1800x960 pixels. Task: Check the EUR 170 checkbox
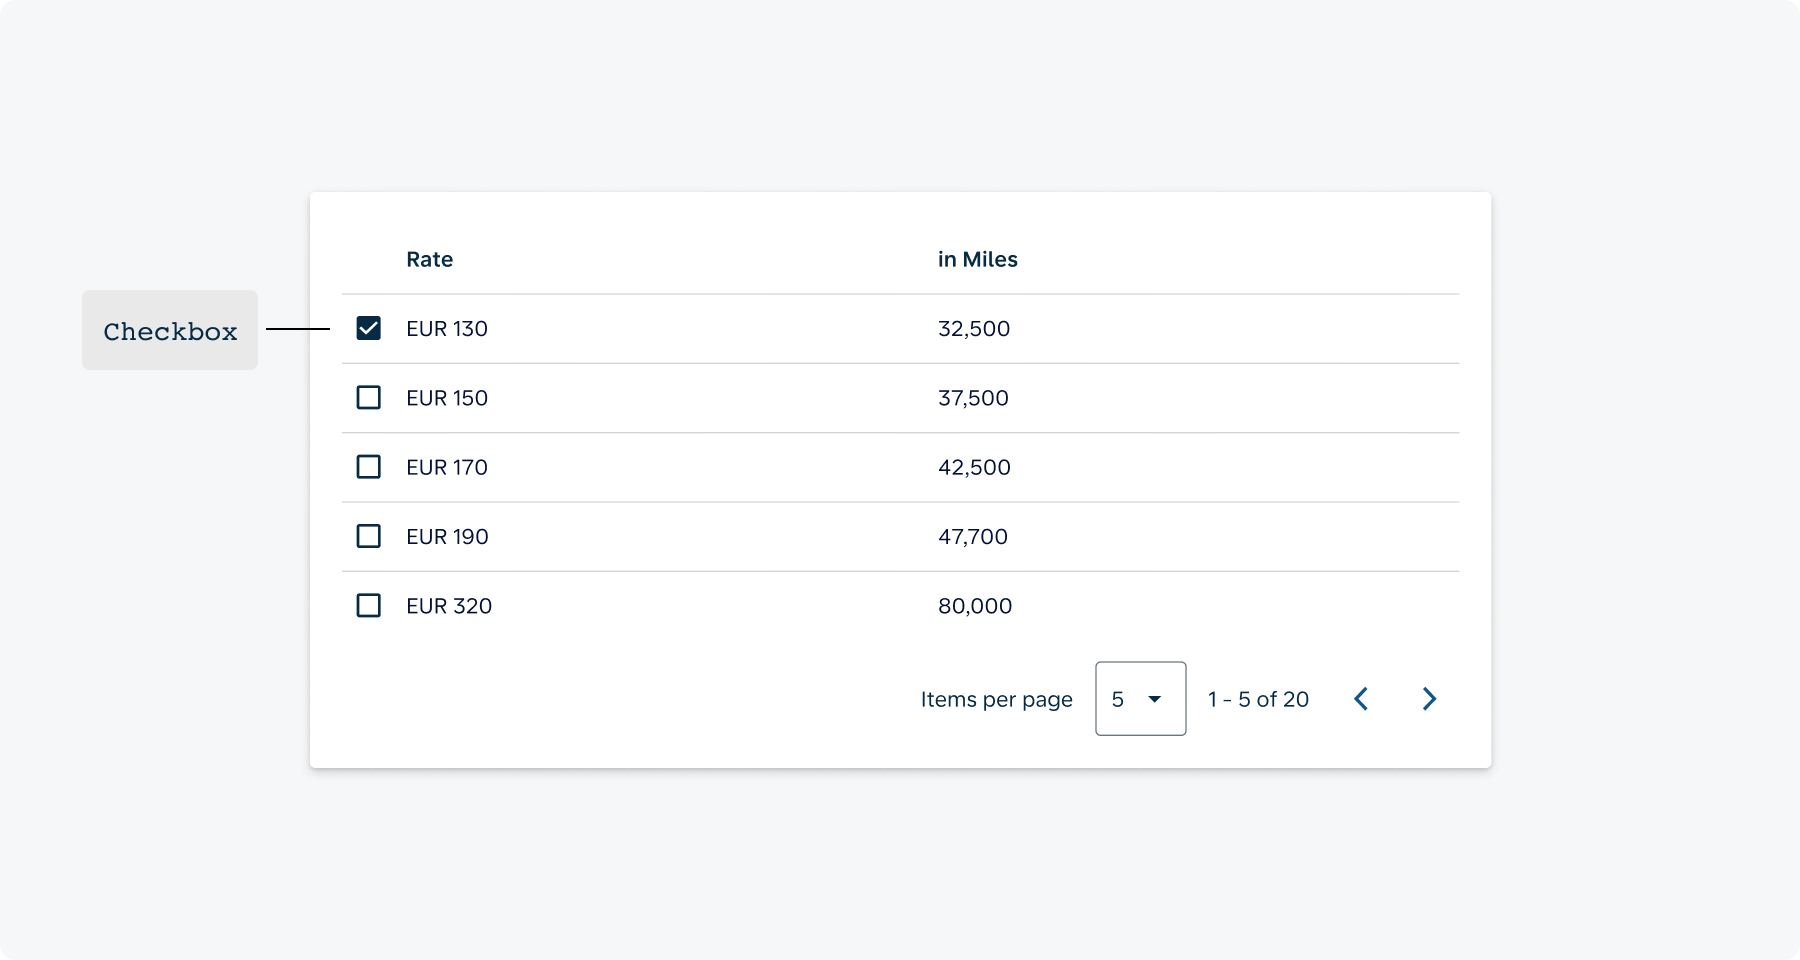pyautogui.click(x=369, y=466)
